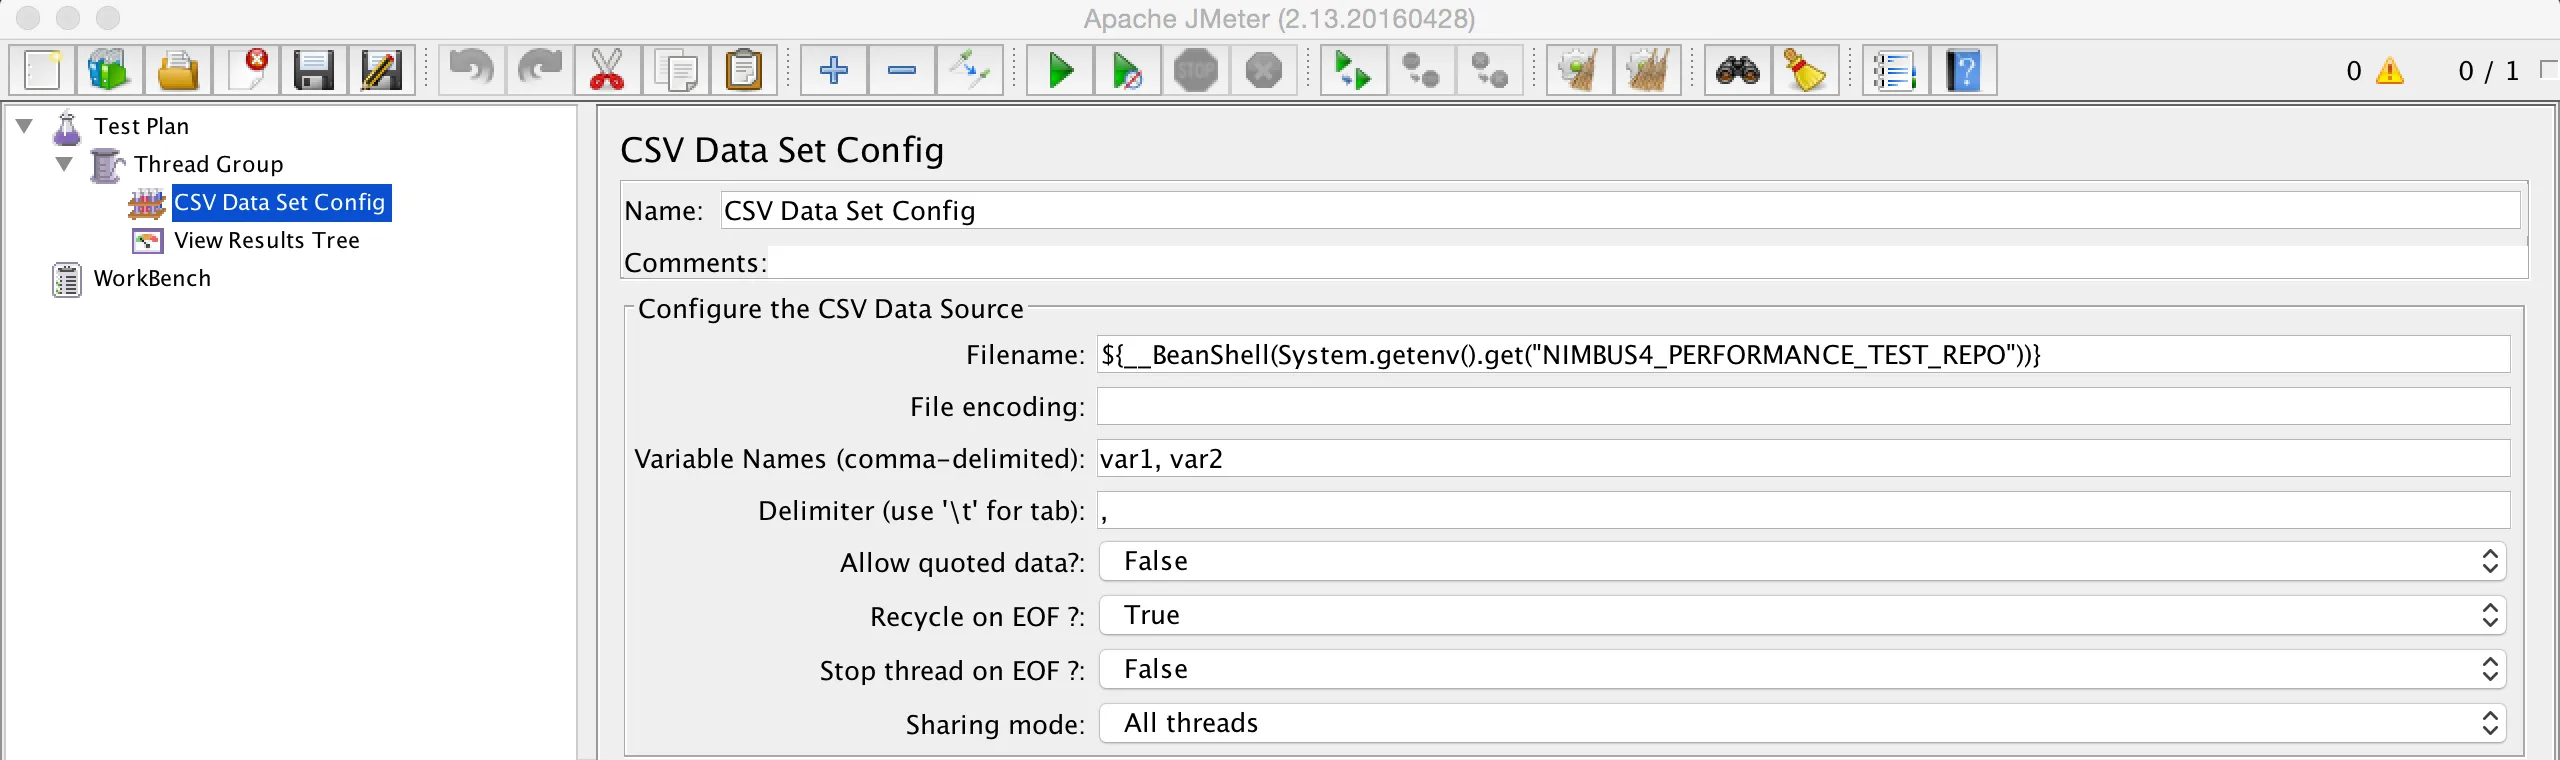Copy the selected element
The width and height of the screenshot is (2560, 760).
(675, 71)
